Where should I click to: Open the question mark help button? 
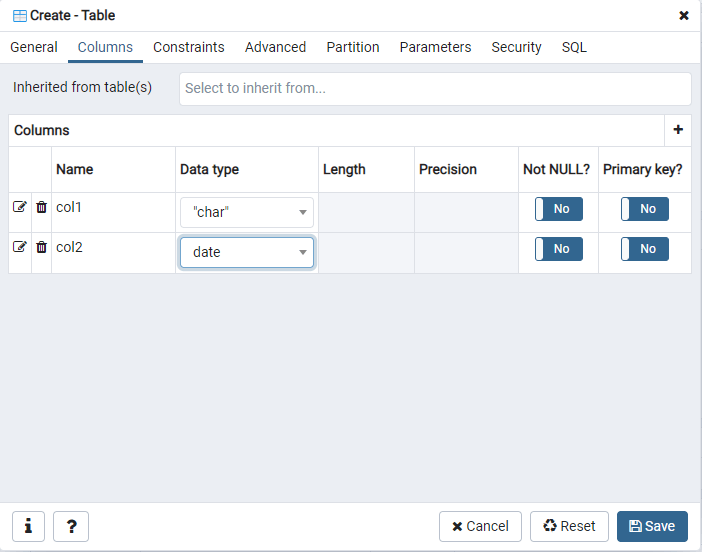point(72,526)
